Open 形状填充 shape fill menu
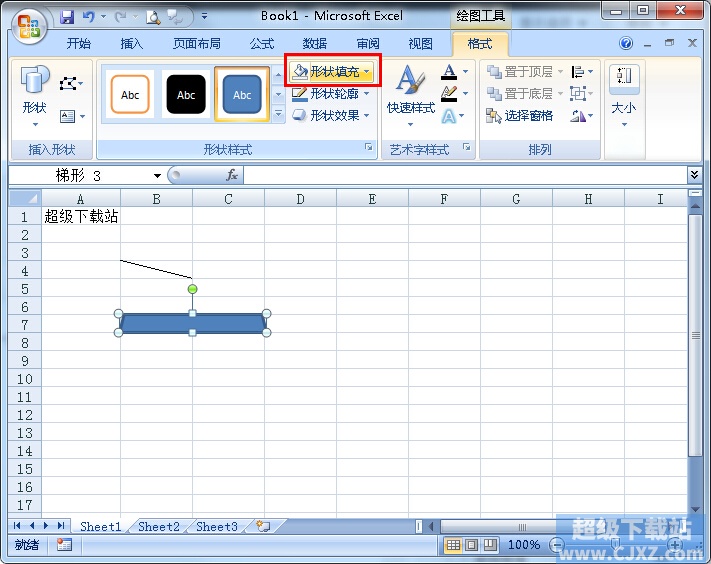711x564 pixels. [x=332, y=71]
